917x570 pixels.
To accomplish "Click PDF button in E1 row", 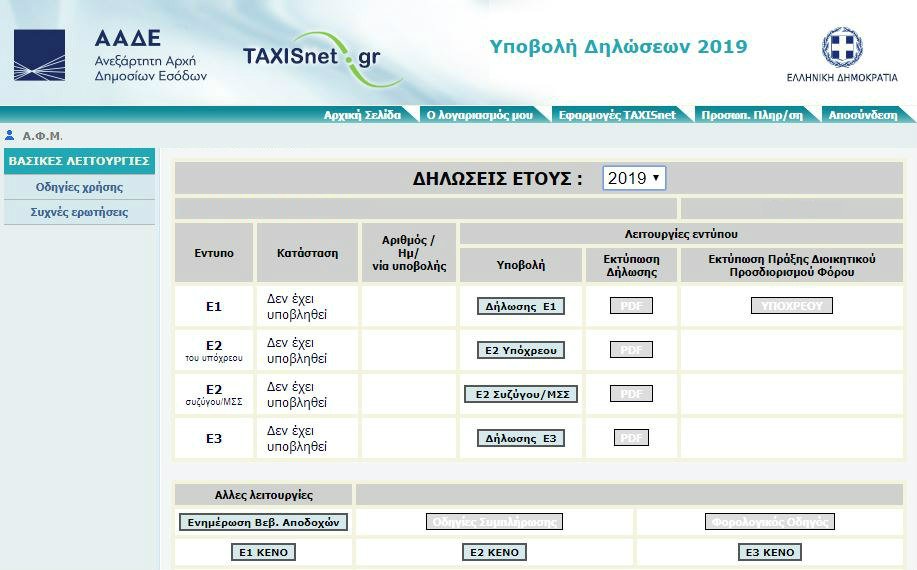I will [x=631, y=306].
